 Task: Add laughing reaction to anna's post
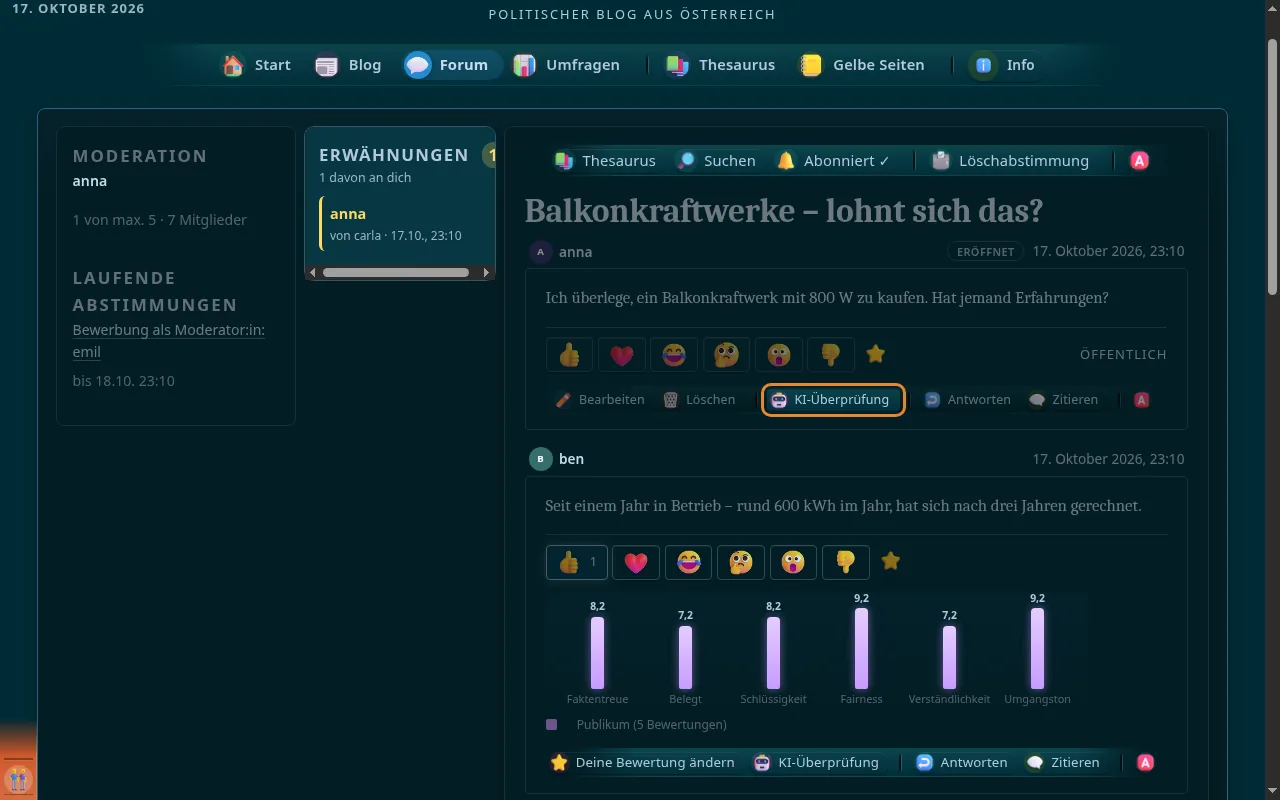click(674, 354)
